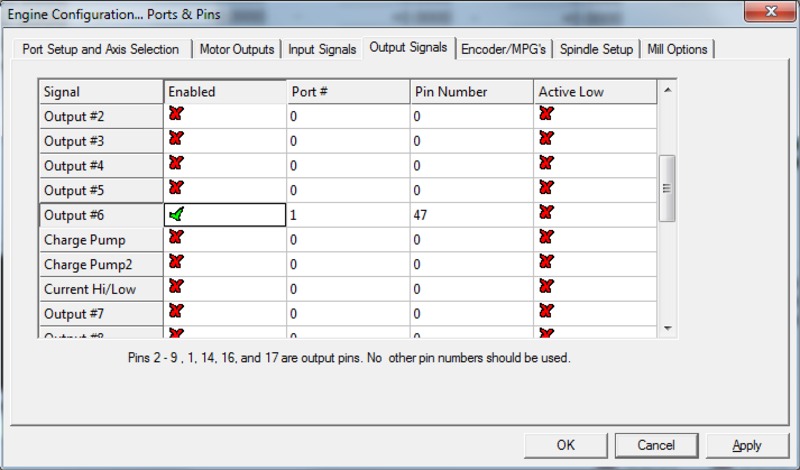Toggle Active Low for Output #2

(546, 115)
